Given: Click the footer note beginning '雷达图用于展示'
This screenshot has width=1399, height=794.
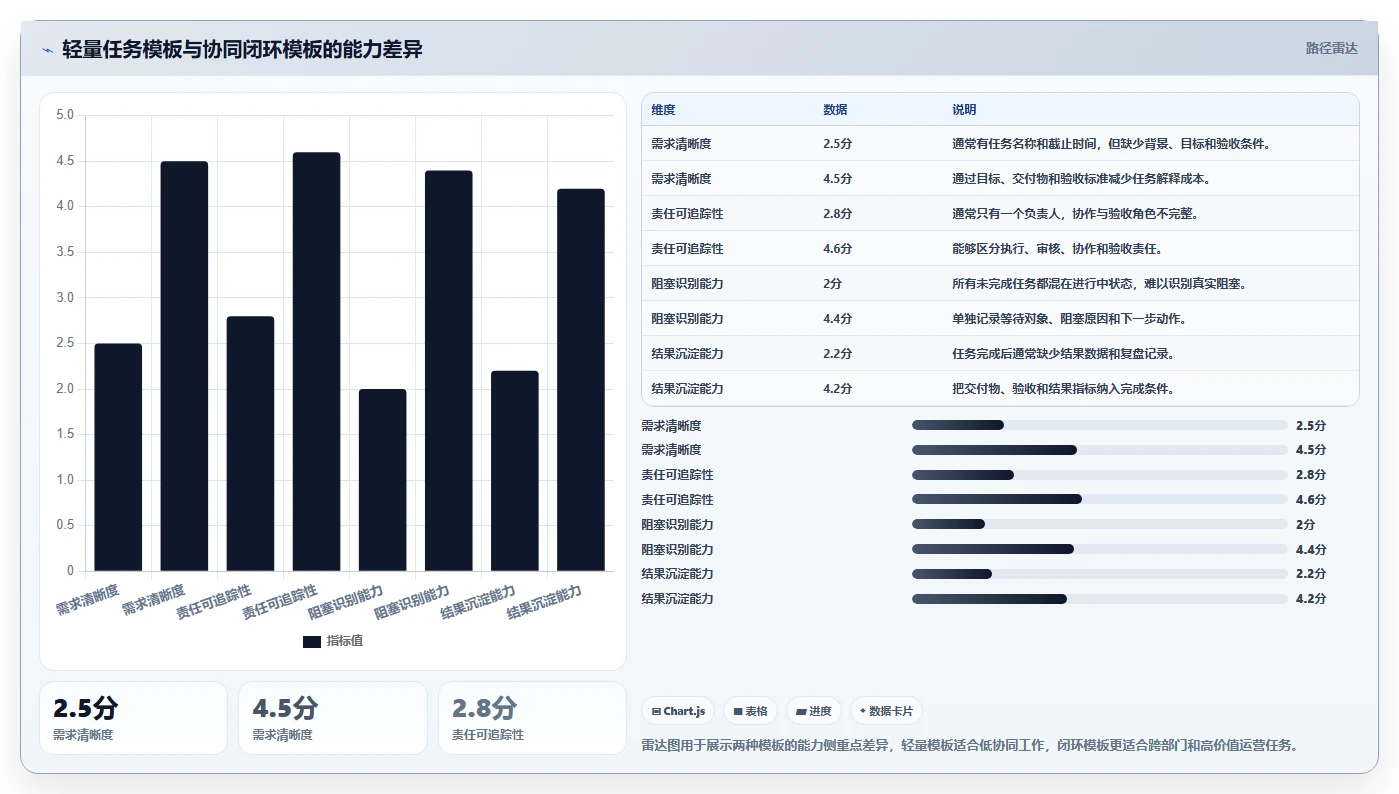Looking at the screenshot, I should tap(969, 745).
